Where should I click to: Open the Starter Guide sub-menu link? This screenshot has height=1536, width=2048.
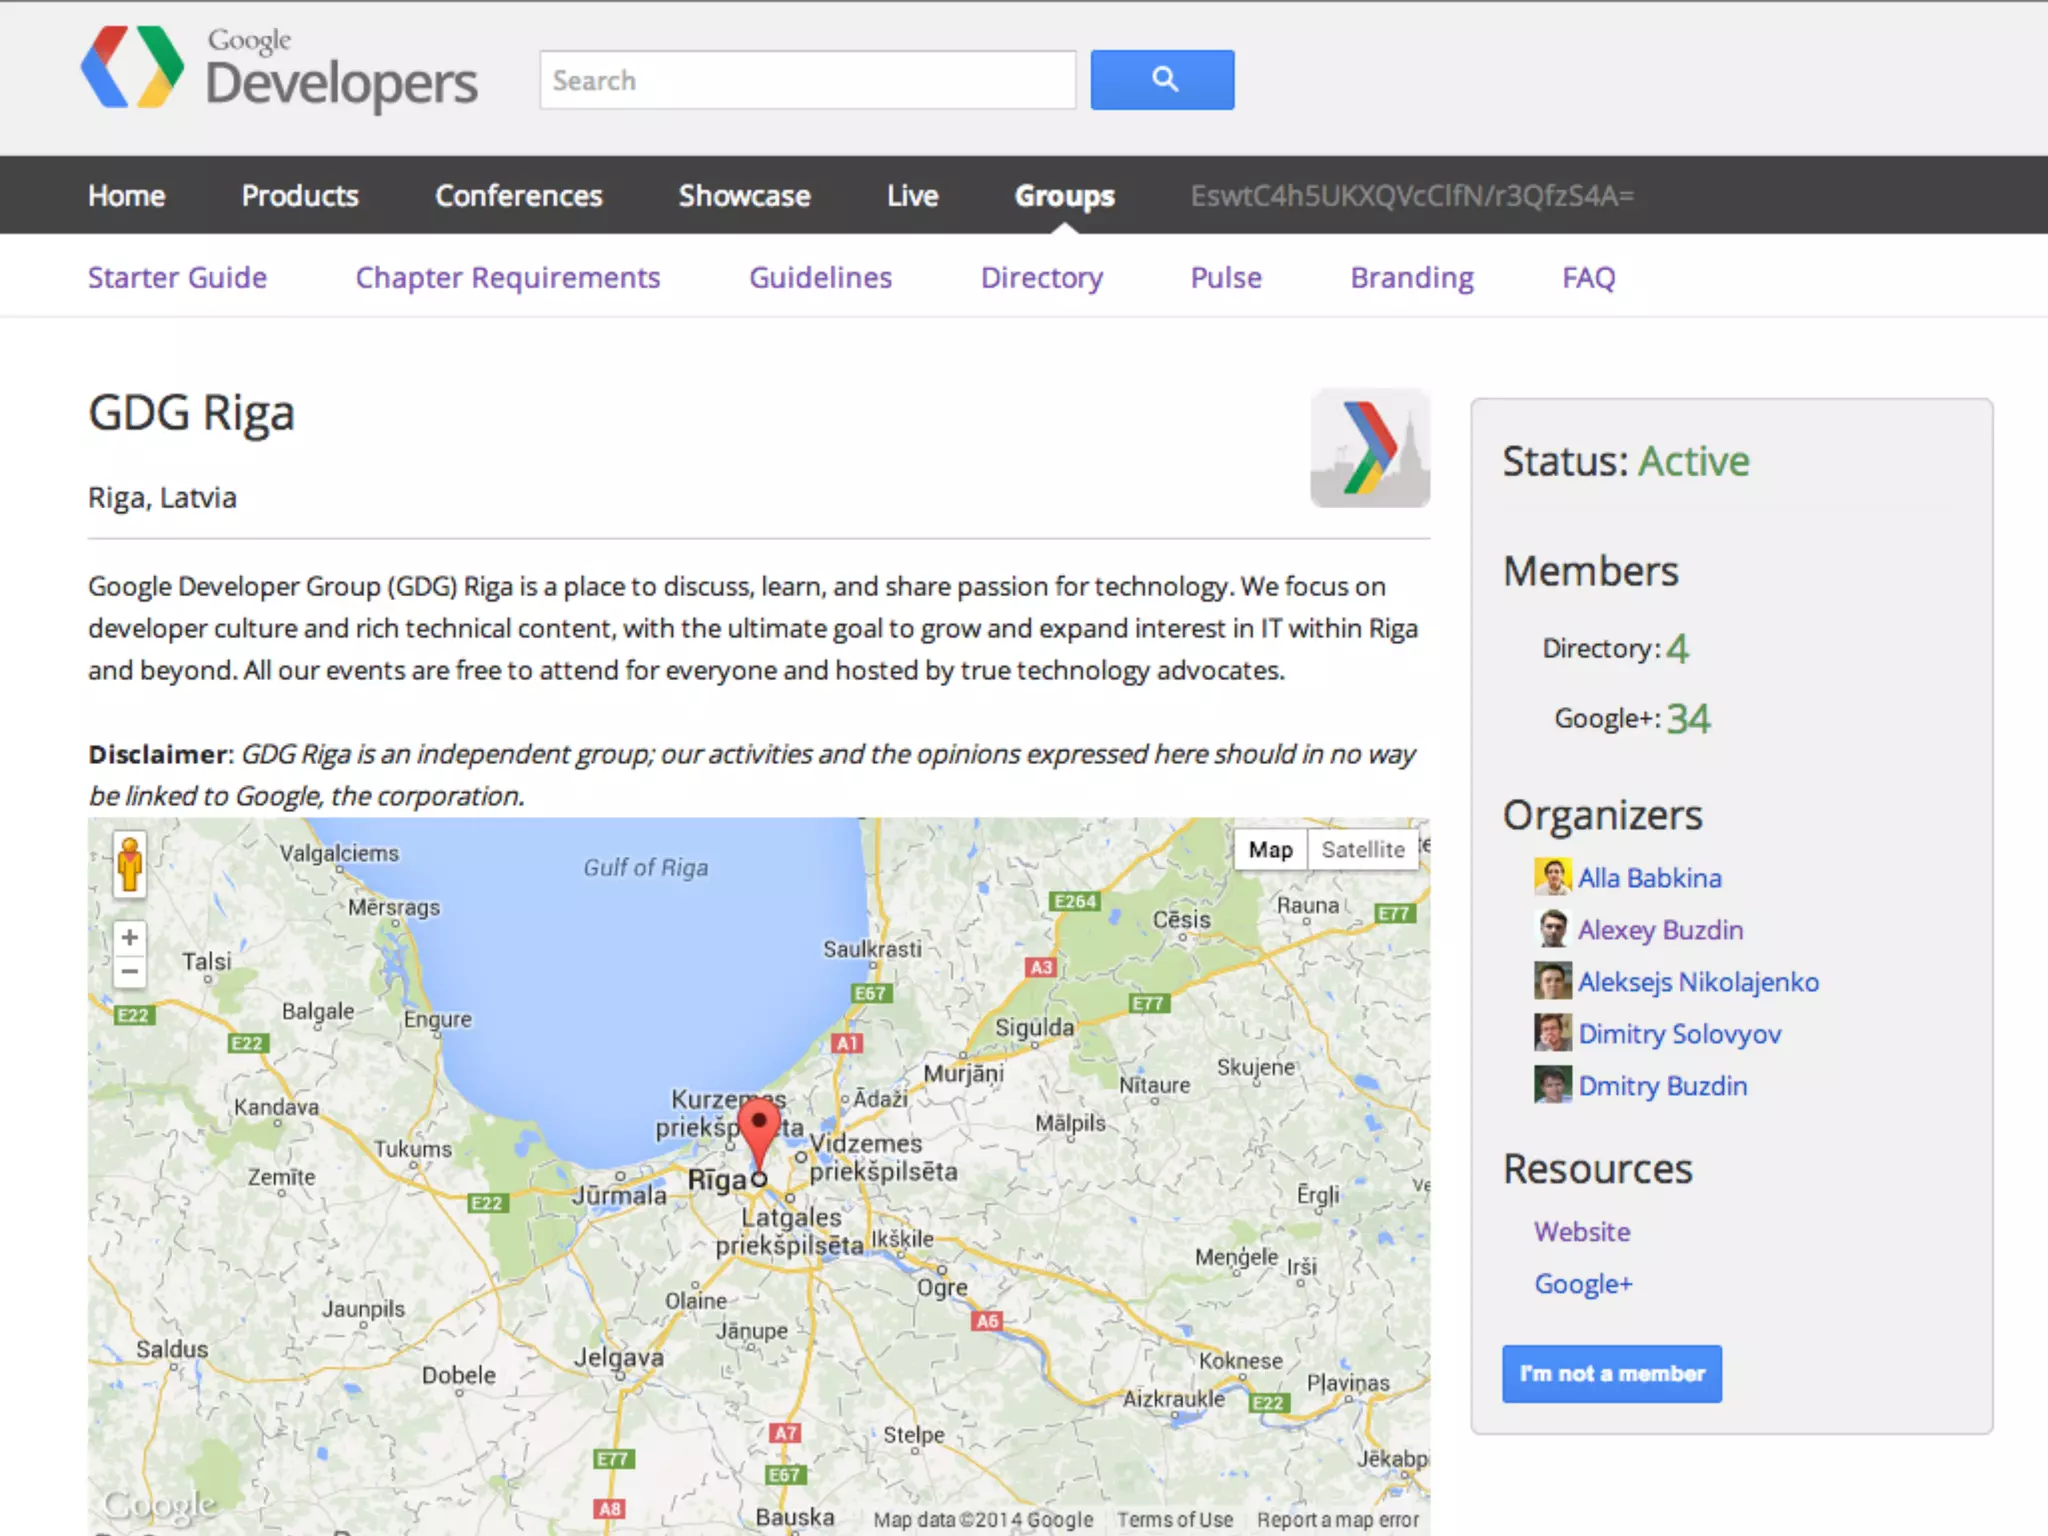pos(177,277)
